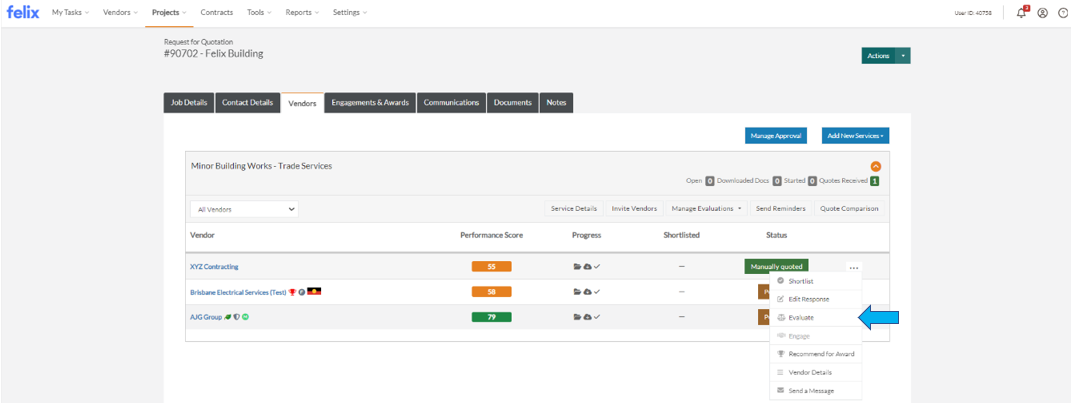
Task: Open the Engagements & Awards tab
Action: (370, 102)
